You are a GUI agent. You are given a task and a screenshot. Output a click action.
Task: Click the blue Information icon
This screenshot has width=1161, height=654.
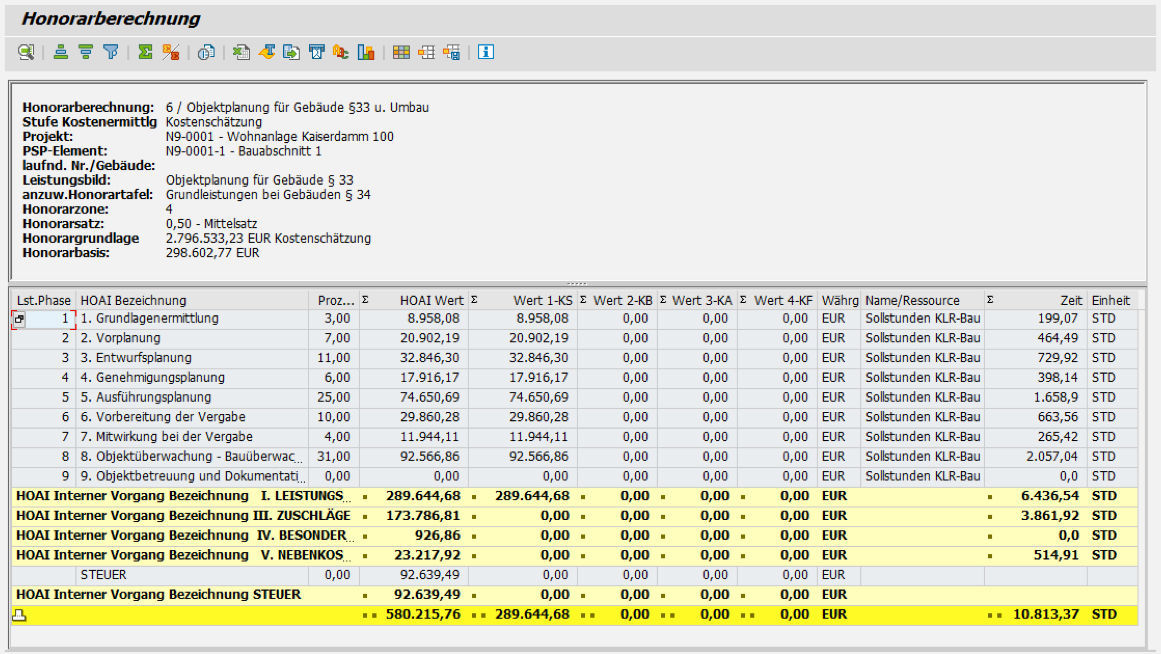click(x=486, y=52)
